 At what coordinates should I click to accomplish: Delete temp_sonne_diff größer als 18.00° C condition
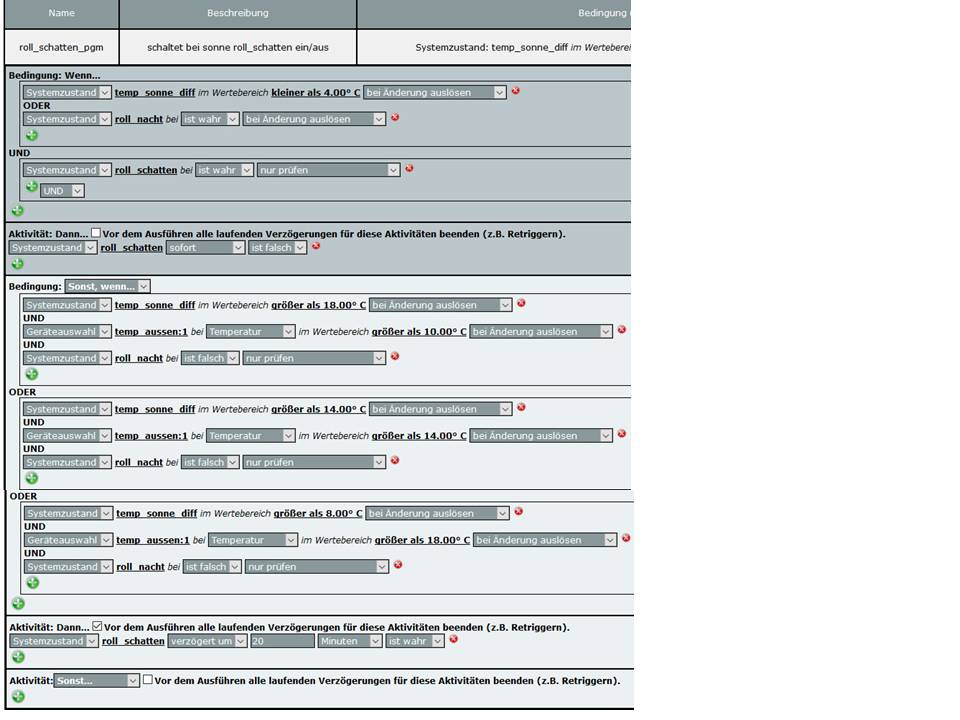[521, 303]
